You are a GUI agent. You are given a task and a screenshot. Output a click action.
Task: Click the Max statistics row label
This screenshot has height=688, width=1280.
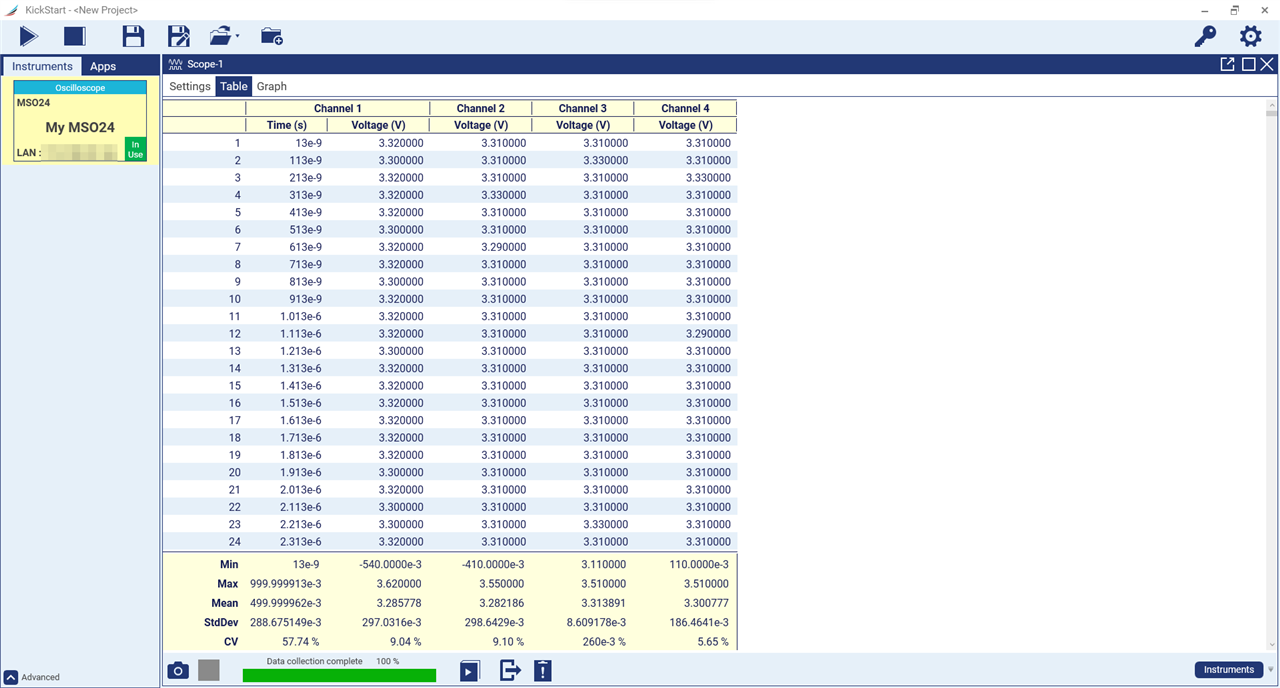(228, 583)
